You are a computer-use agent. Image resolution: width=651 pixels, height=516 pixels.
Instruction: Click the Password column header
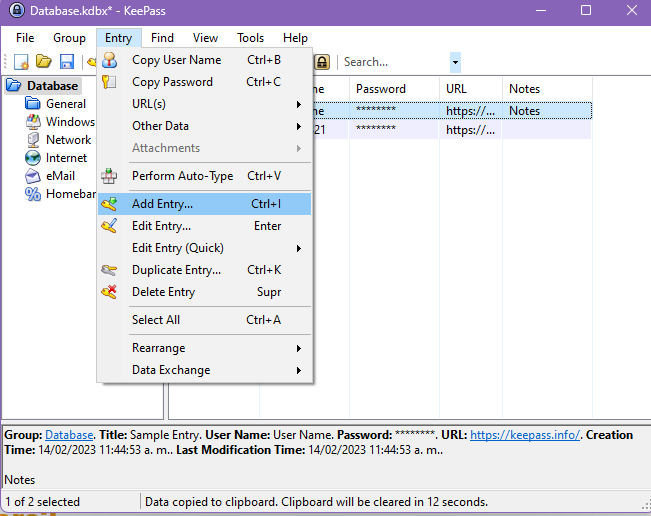pyautogui.click(x=394, y=89)
